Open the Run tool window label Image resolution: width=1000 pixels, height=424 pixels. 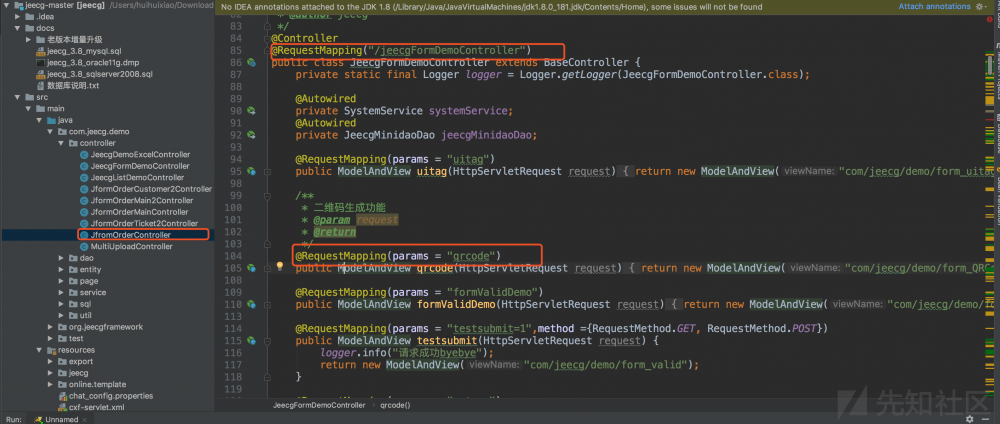[x=11, y=420]
